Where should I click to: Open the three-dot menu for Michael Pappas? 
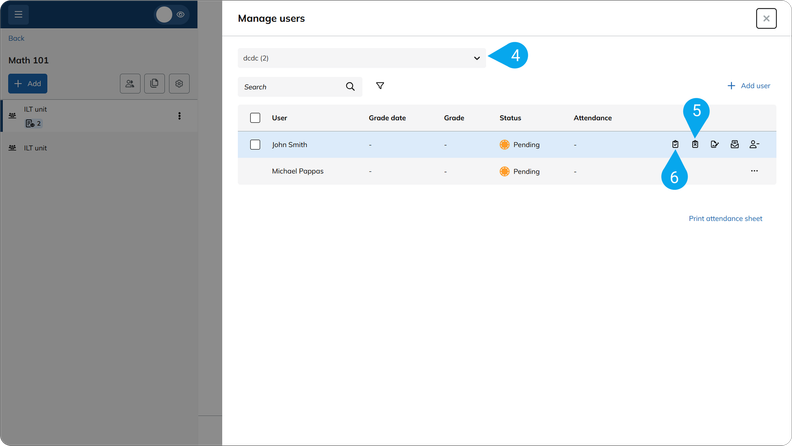click(754, 171)
